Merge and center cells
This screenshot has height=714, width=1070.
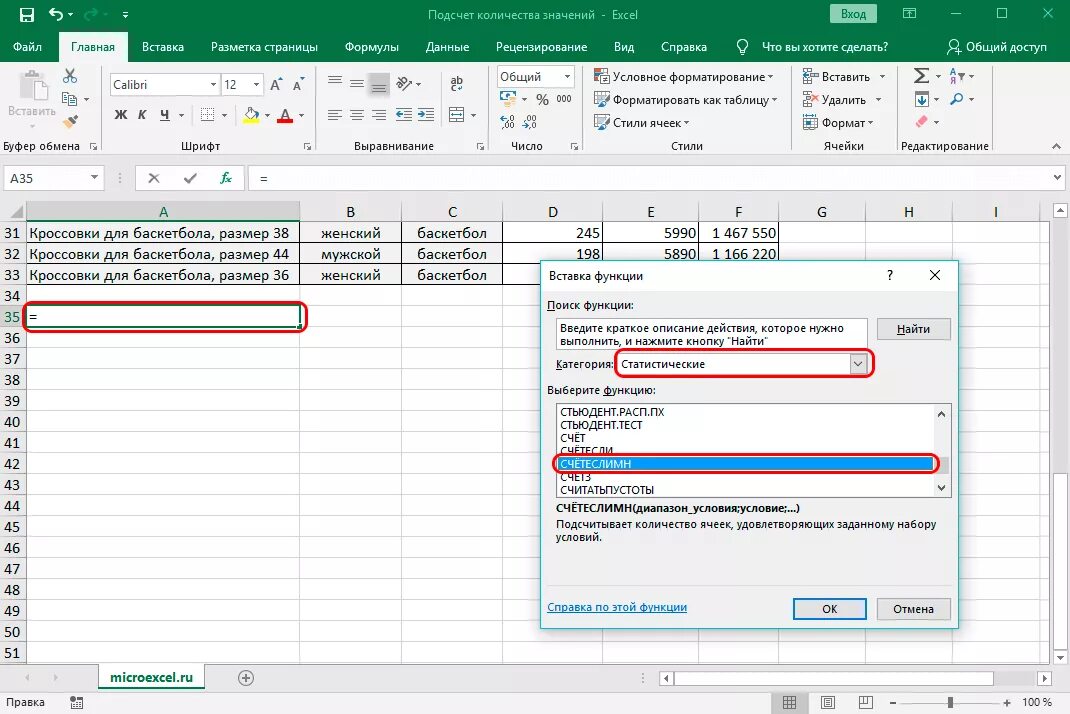tap(457, 115)
